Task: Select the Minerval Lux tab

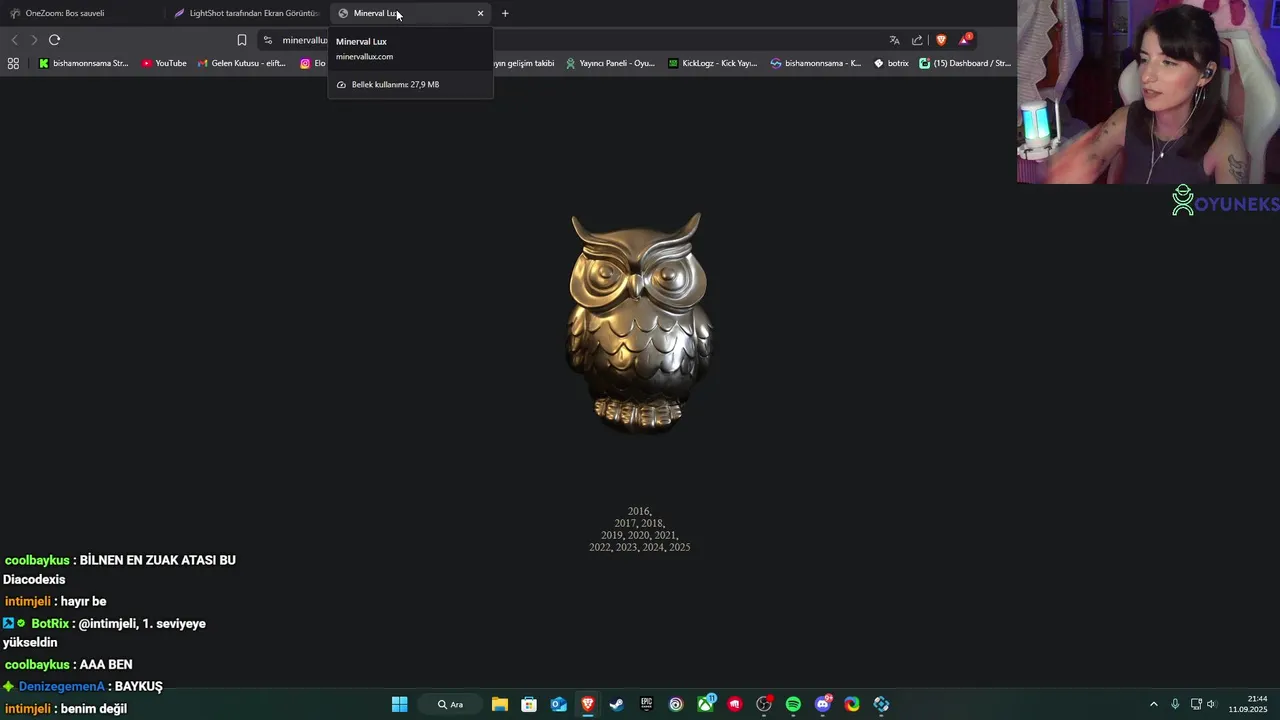Action: [x=410, y=13]
